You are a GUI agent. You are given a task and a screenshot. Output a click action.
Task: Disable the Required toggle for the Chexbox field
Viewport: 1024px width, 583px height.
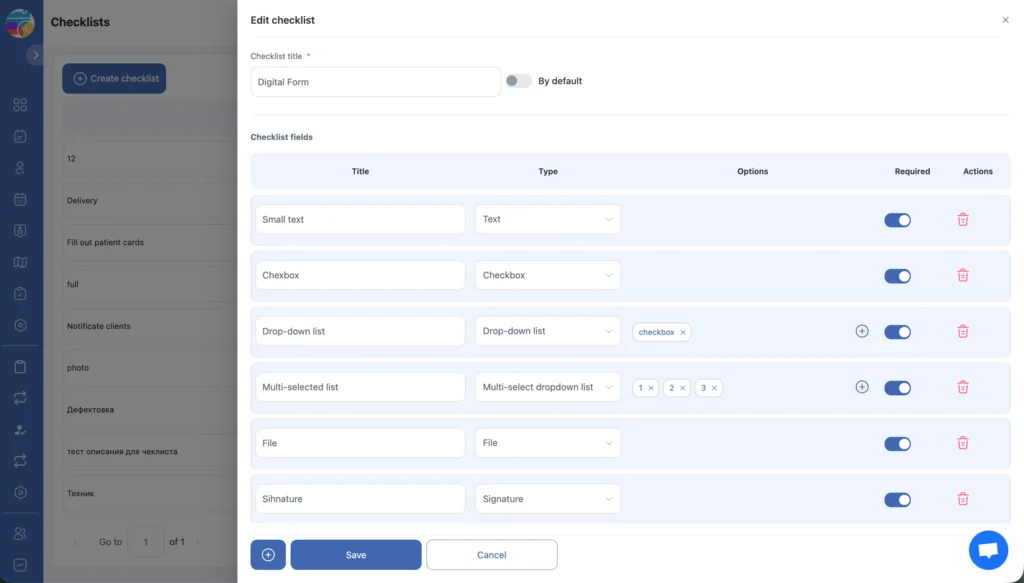click(897, 275)
